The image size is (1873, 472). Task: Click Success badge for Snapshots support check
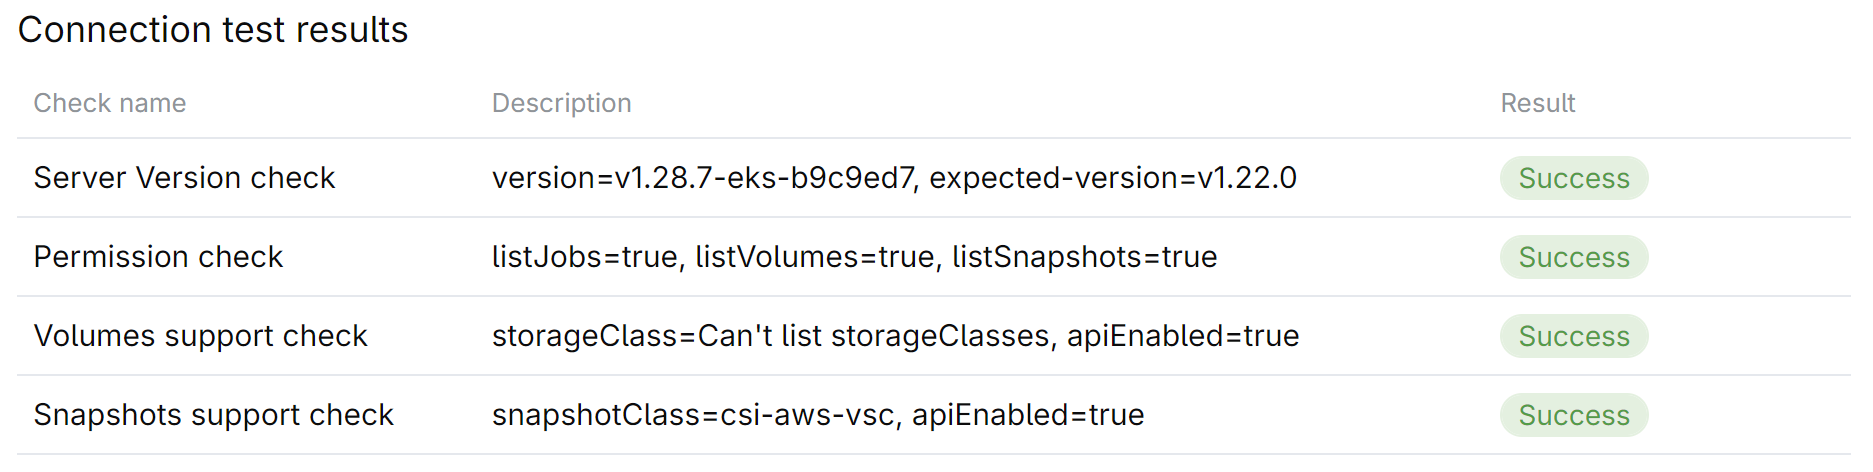(x=1573, y=415)
